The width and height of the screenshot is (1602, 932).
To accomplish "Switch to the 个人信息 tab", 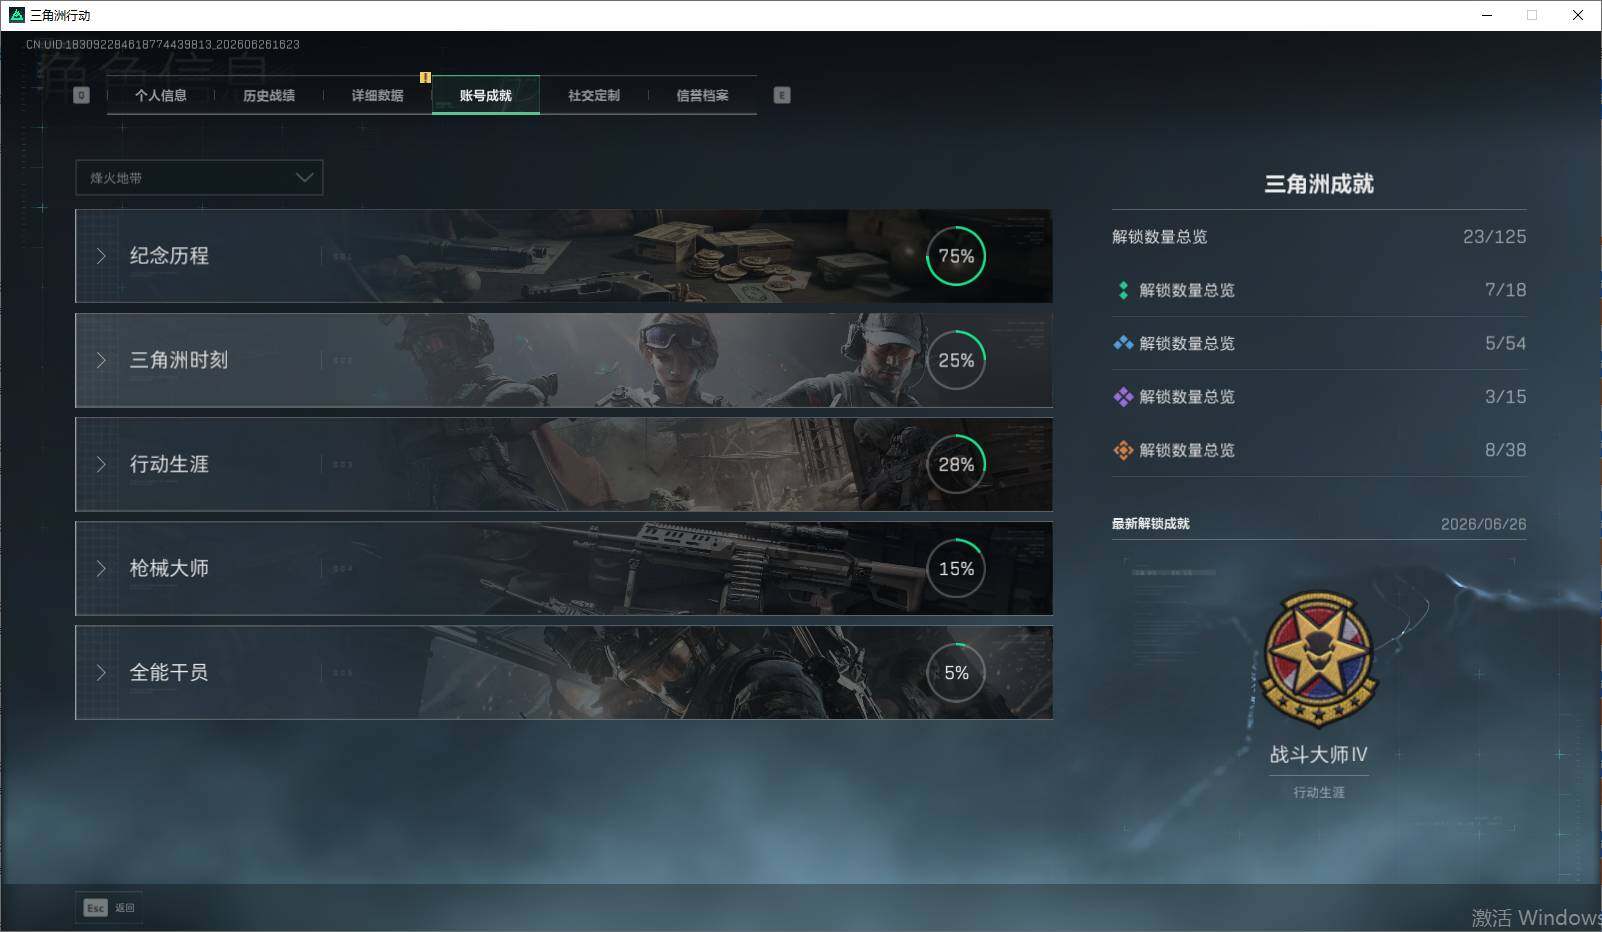I will pyautogui.click(x=161, y=96).
